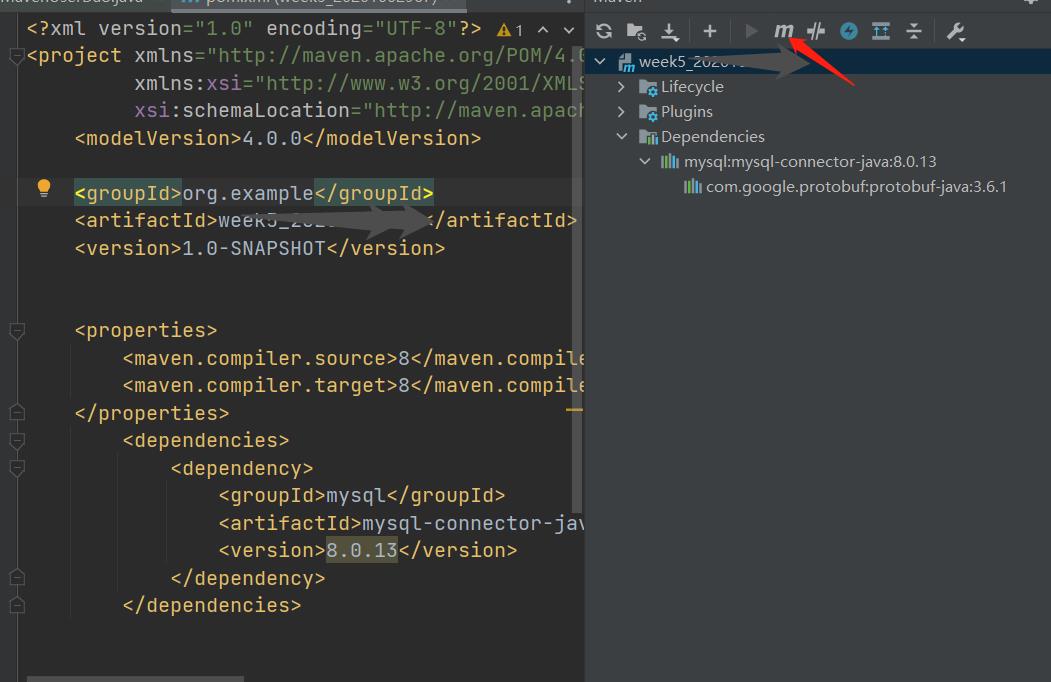Click the maven.compiler.source property line
Viewport: 1051px width, 682px height.
[x=353, y=358]
